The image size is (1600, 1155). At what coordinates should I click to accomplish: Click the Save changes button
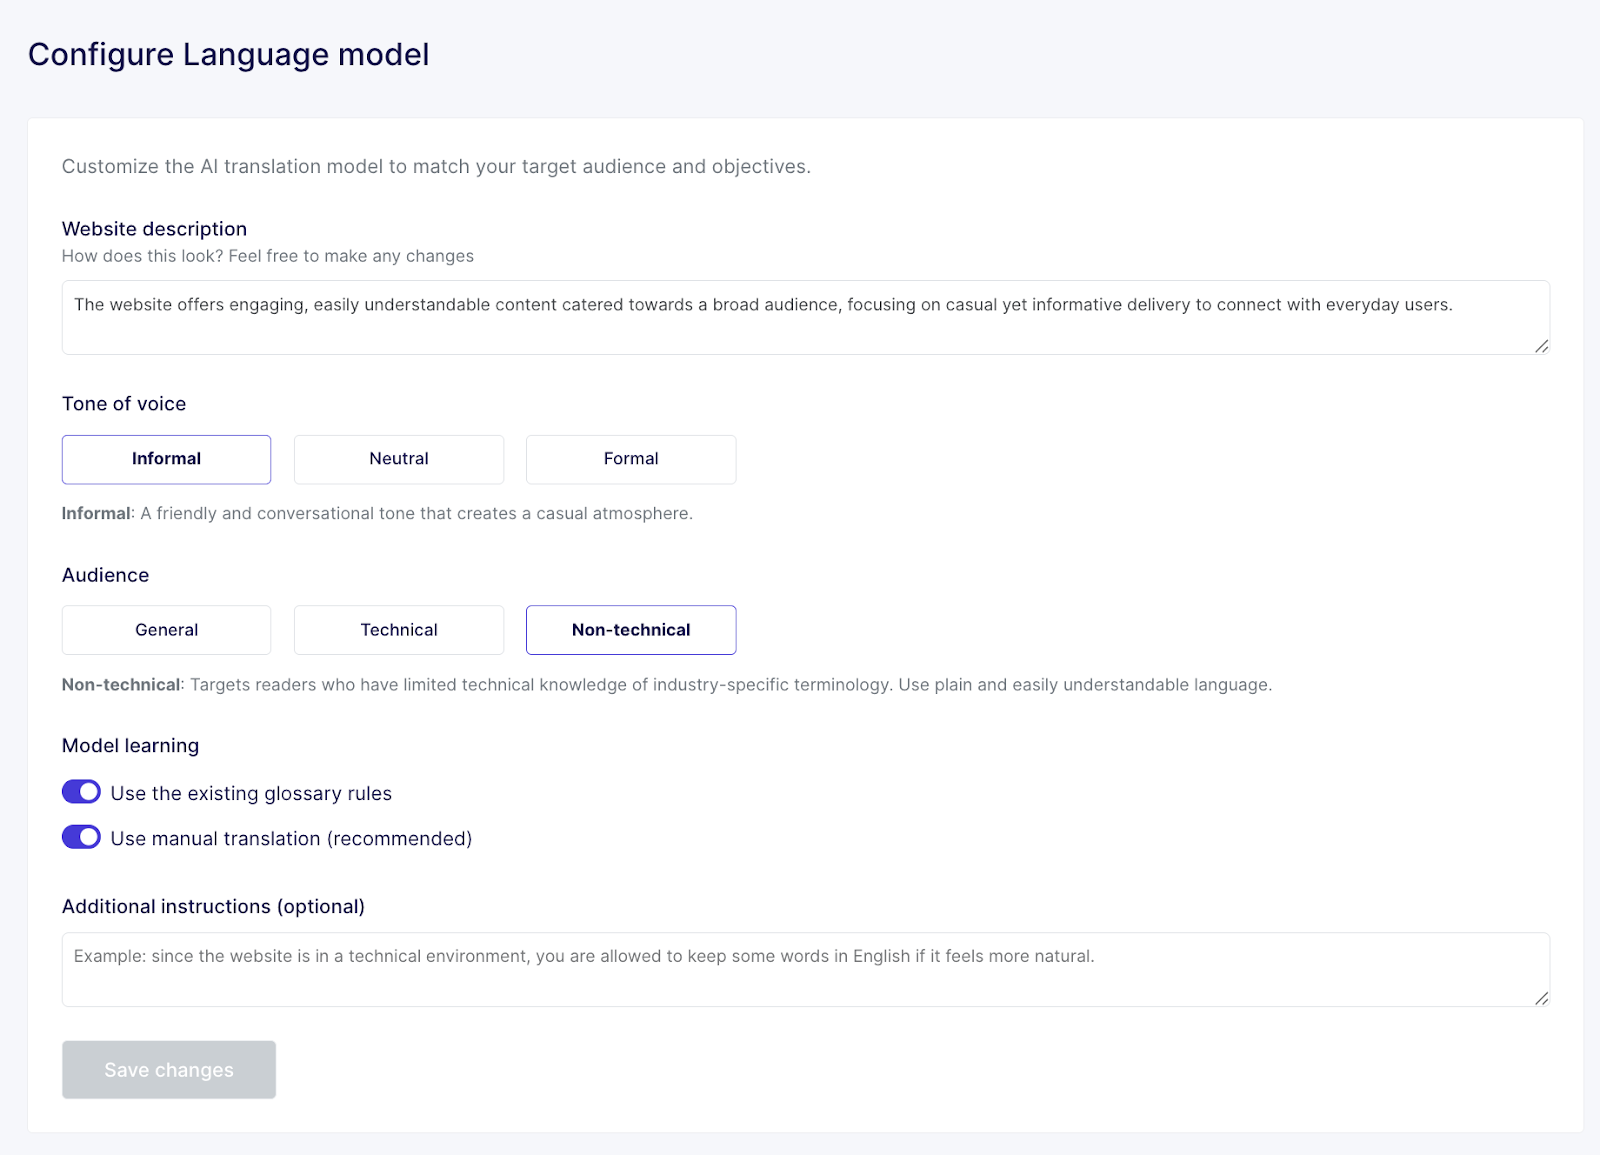click(x=168, y=1069)
